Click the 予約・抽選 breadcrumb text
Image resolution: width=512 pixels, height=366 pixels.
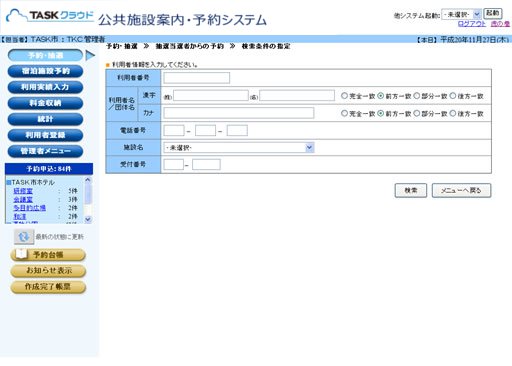coord(122,46)
